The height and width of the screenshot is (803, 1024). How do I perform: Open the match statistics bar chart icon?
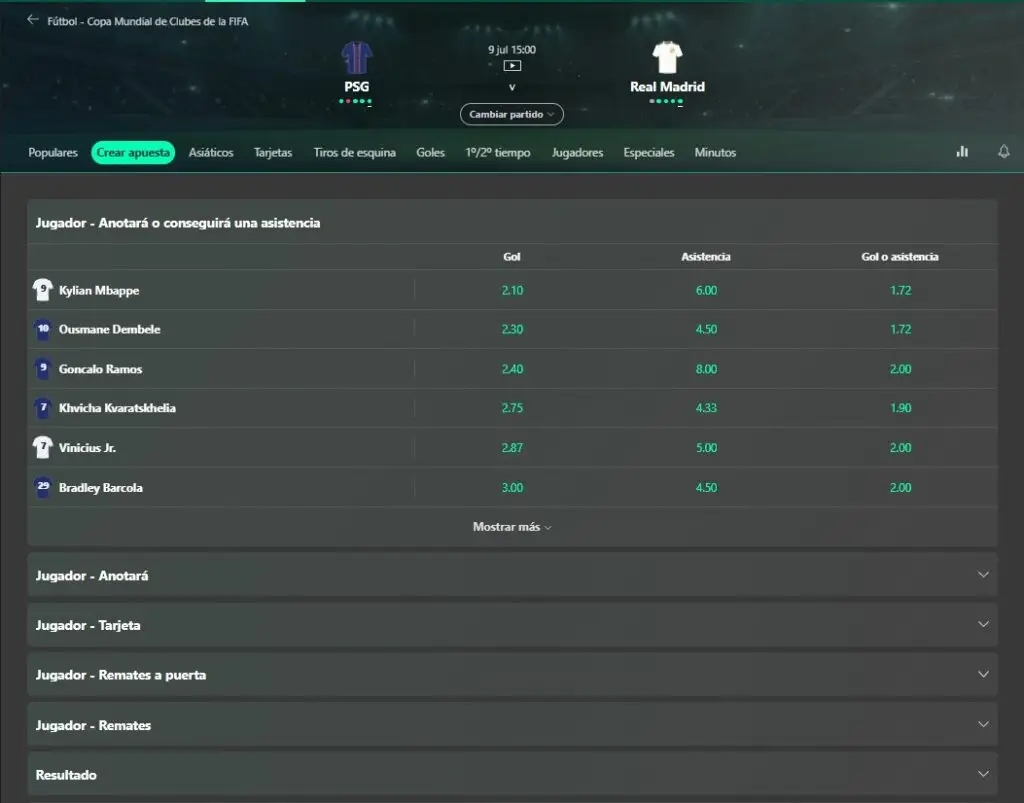tap(962, 152)
